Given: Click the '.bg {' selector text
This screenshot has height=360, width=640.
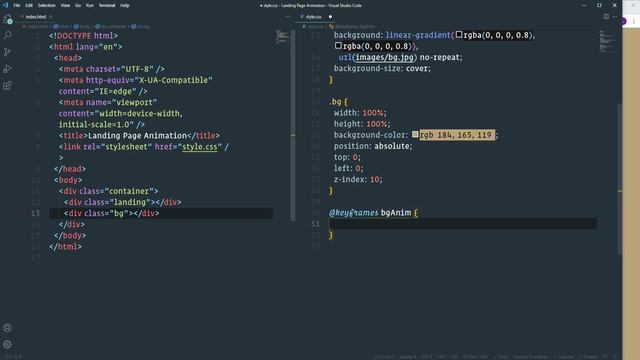Looking at the screenshot, I should 338,102.
